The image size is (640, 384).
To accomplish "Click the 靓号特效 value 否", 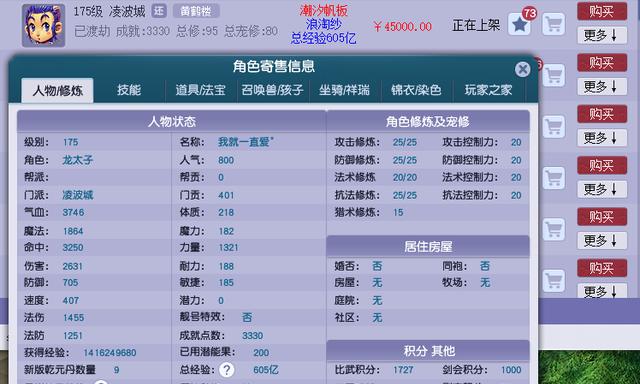I will point(247,317).
